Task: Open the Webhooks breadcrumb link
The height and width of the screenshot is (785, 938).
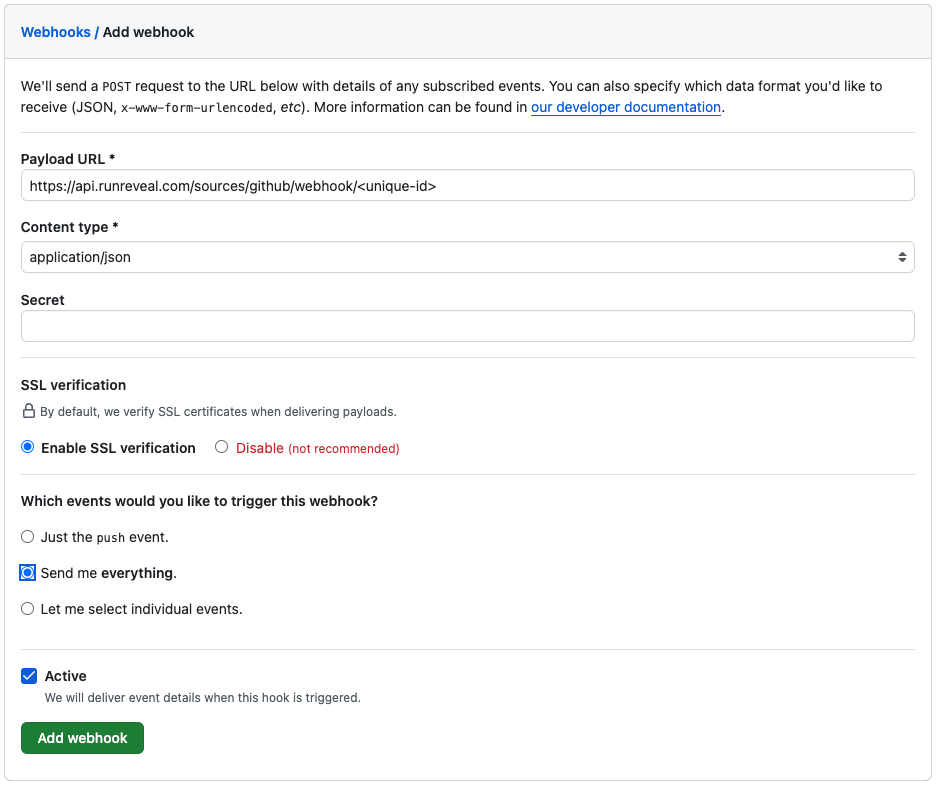Action: (x=55, y=32)
